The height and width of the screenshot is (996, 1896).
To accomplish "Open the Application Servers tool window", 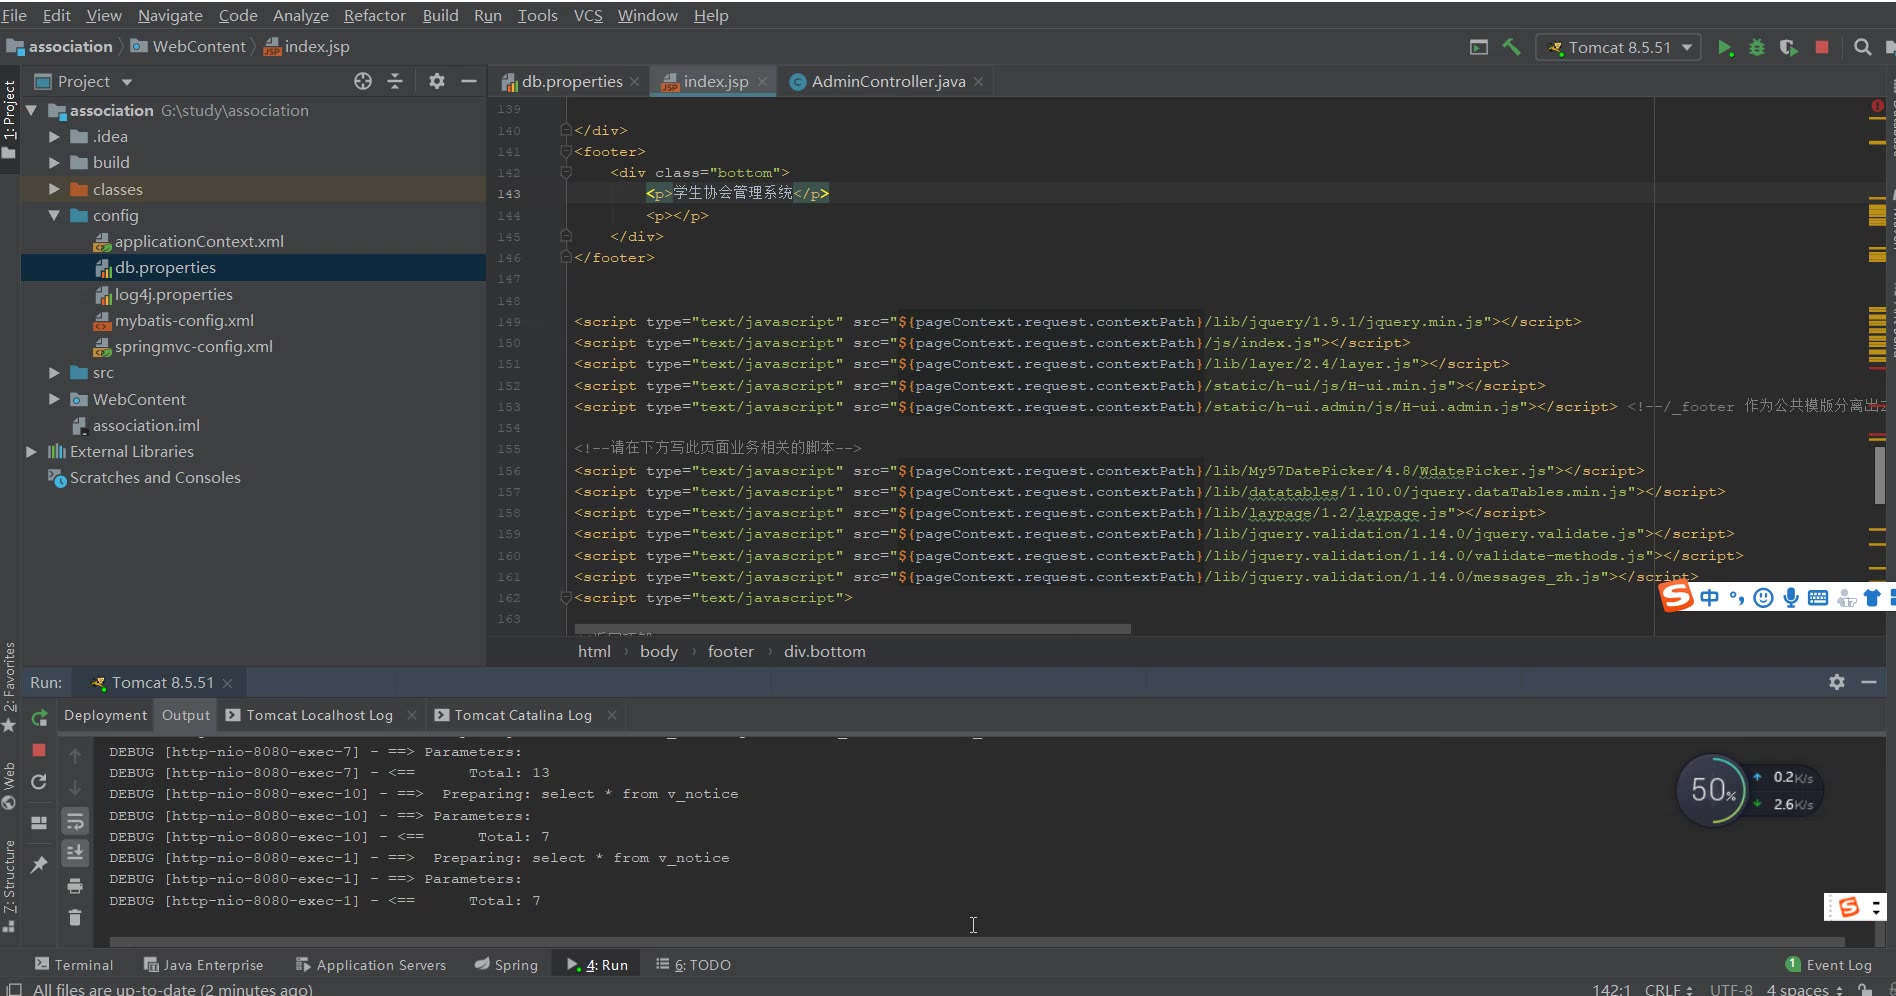I will (x=371, y=965).
